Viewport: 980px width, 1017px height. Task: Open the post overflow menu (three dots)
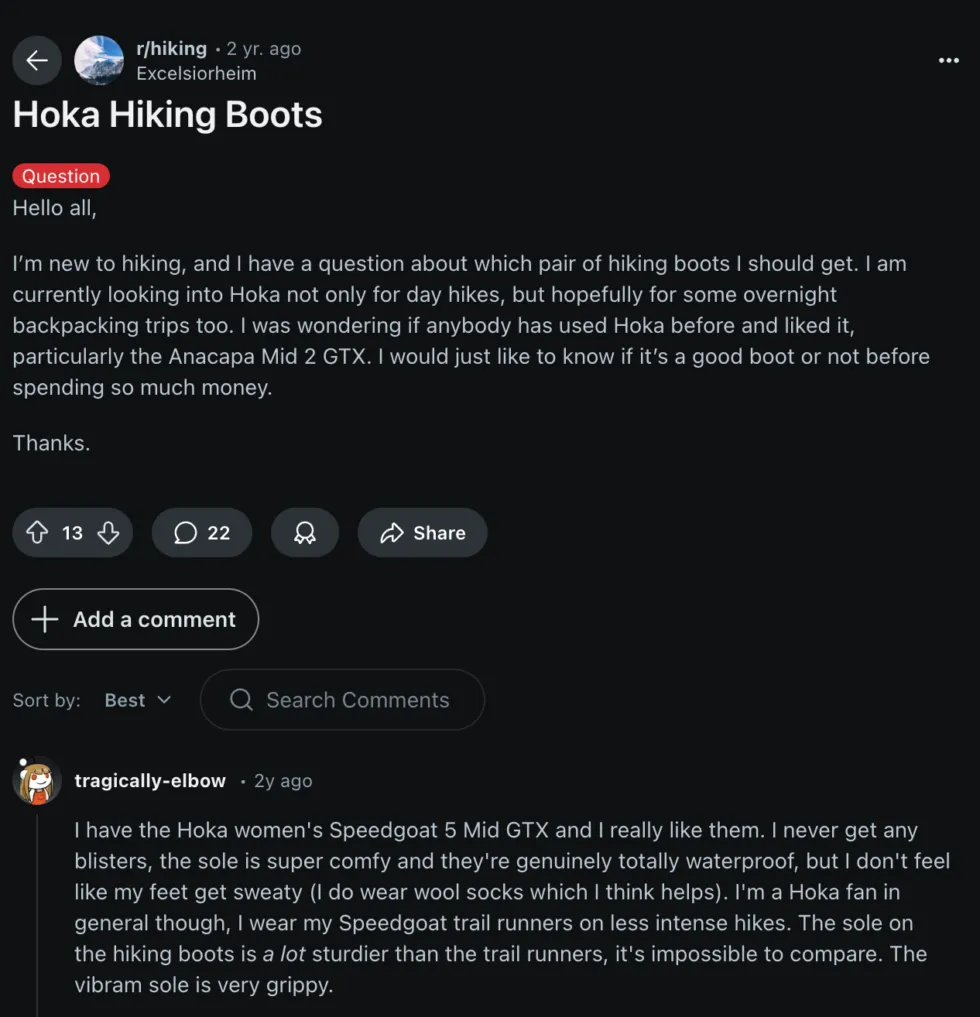click(x=947, y=60)
